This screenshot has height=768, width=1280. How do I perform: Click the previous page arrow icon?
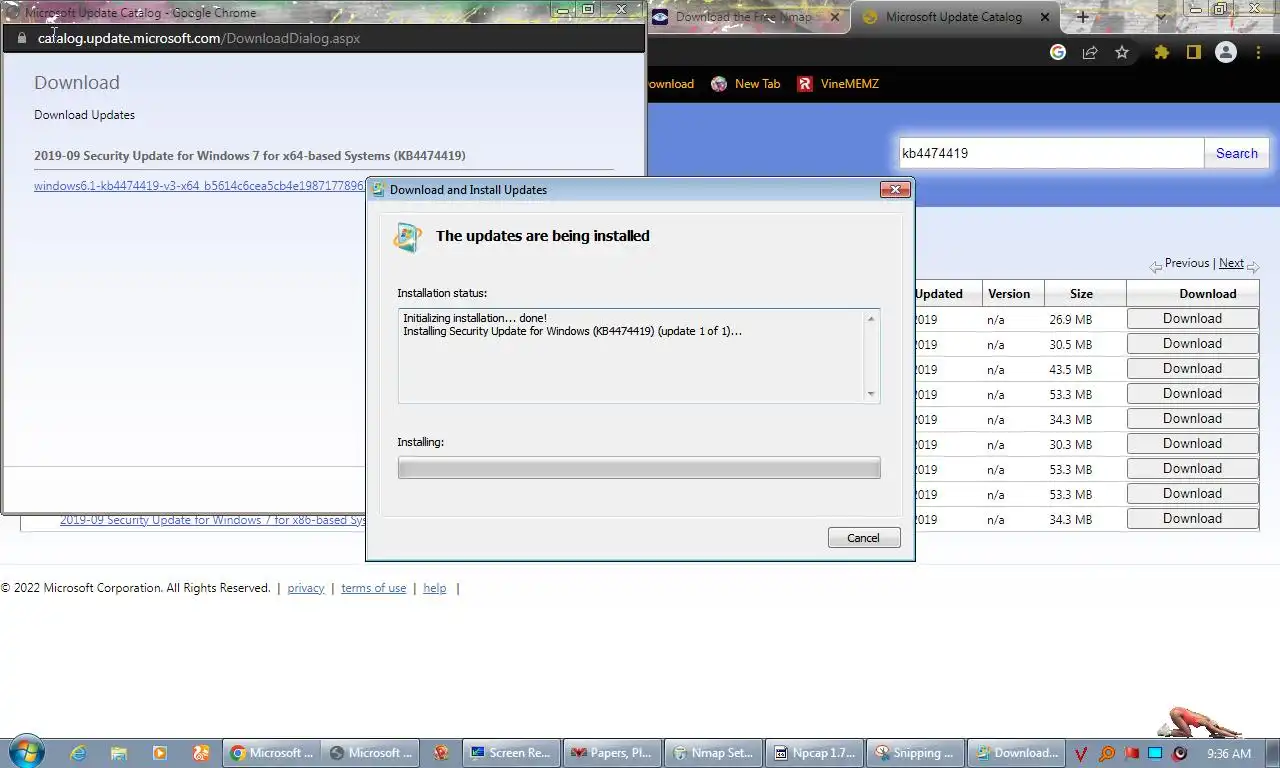[x=1155, y=266]
